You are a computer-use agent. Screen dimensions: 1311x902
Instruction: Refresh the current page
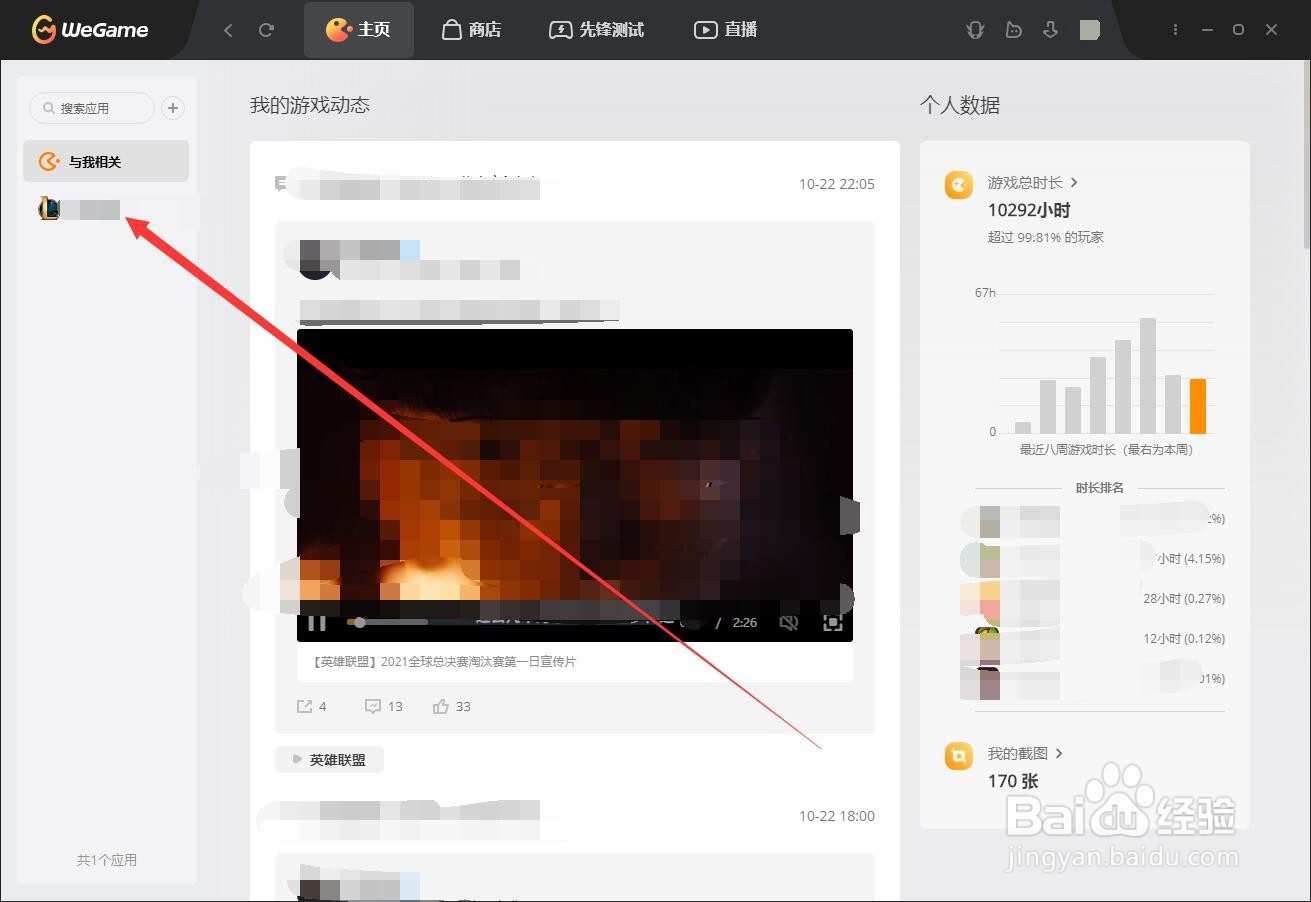(266, 29)
